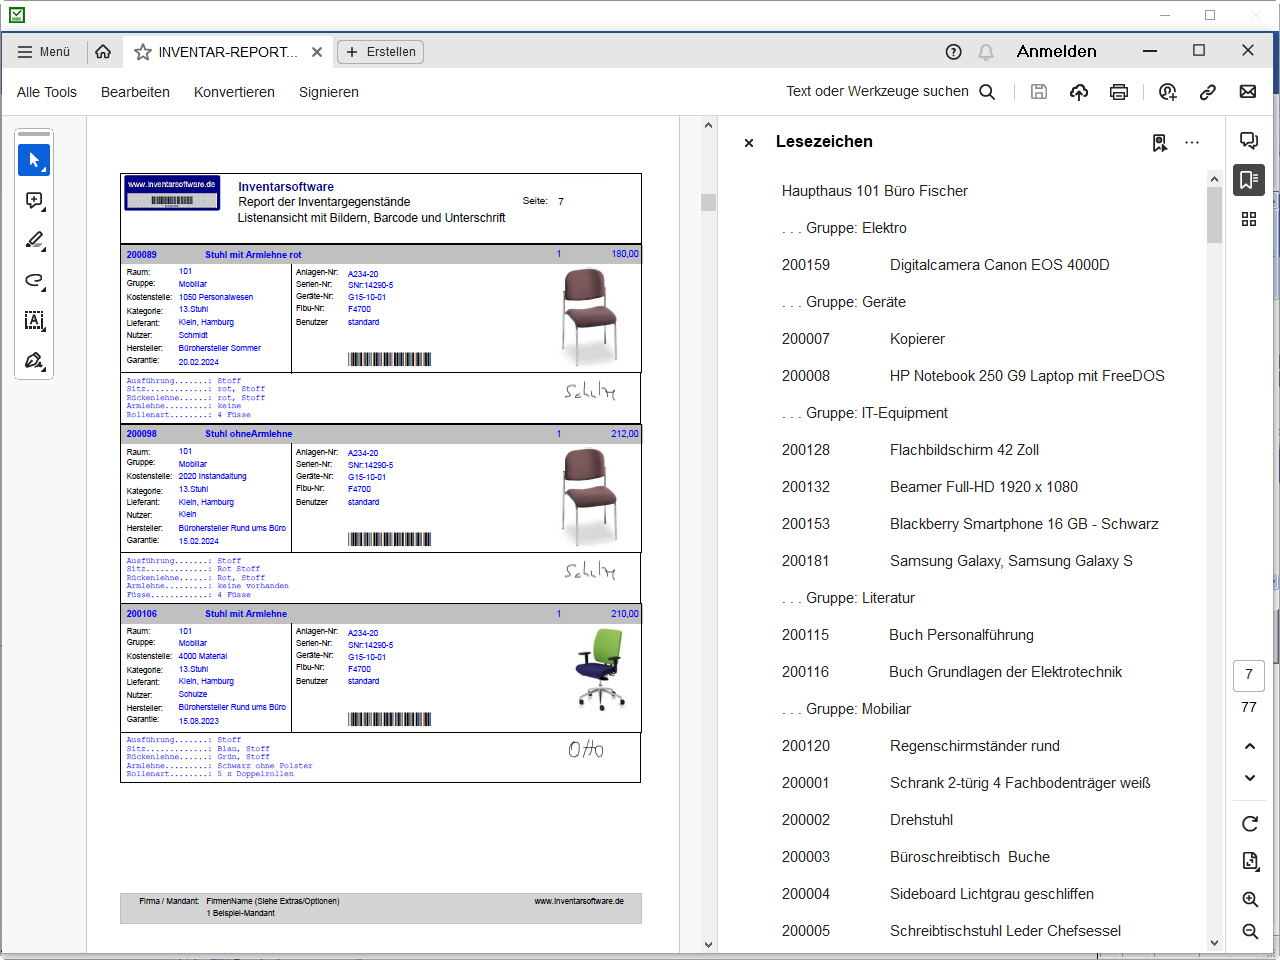Toggle the Comments panel open
This screenshot has width=1280, height=960.
click(1247, 142)
